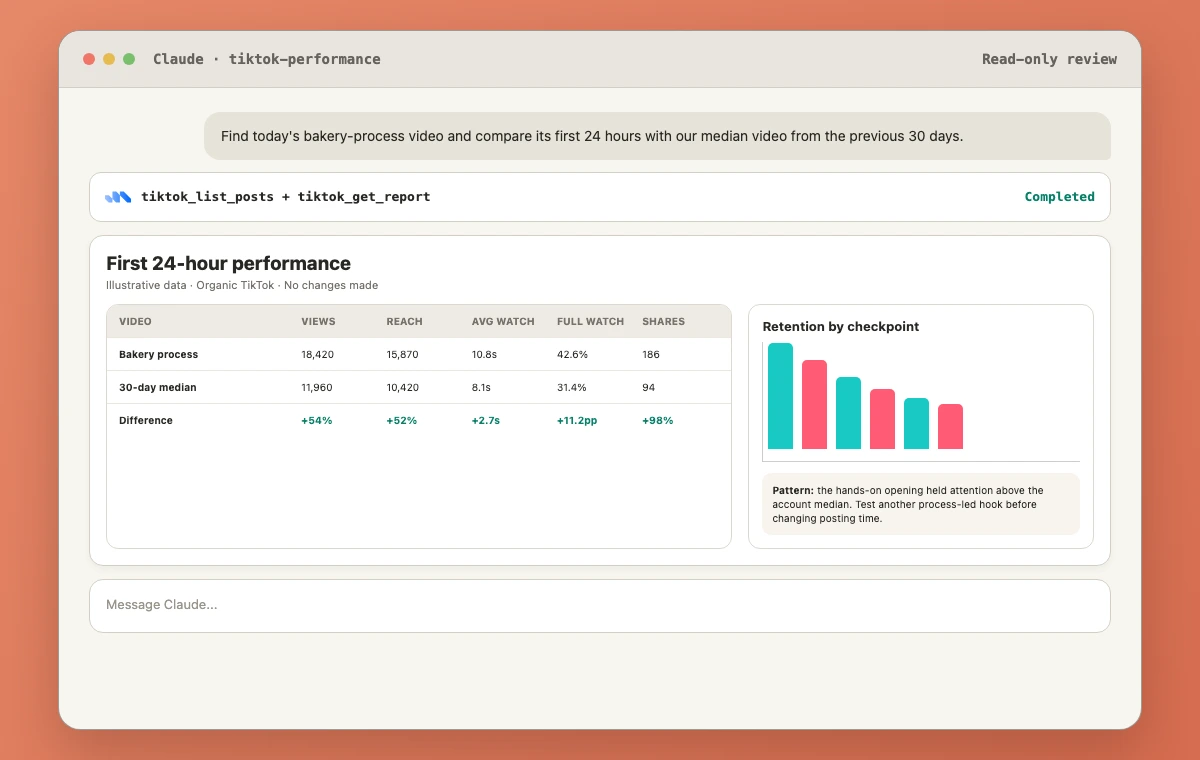Image resolution: width=1200 pixels, height=760 pixels.
Task: Click the green maximize window button
Action: [129, 59]
